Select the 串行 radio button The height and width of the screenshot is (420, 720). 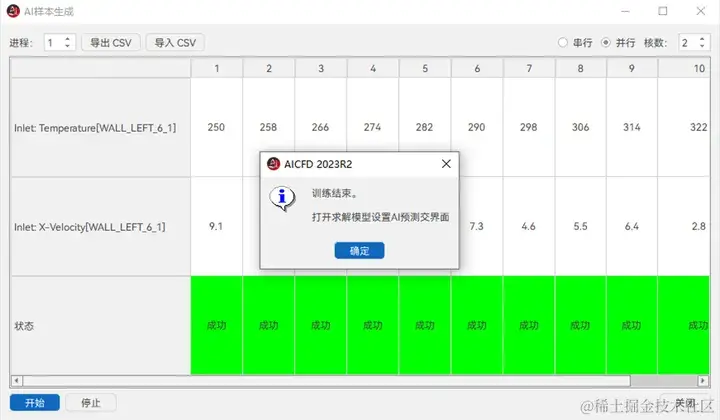point(562,42)
